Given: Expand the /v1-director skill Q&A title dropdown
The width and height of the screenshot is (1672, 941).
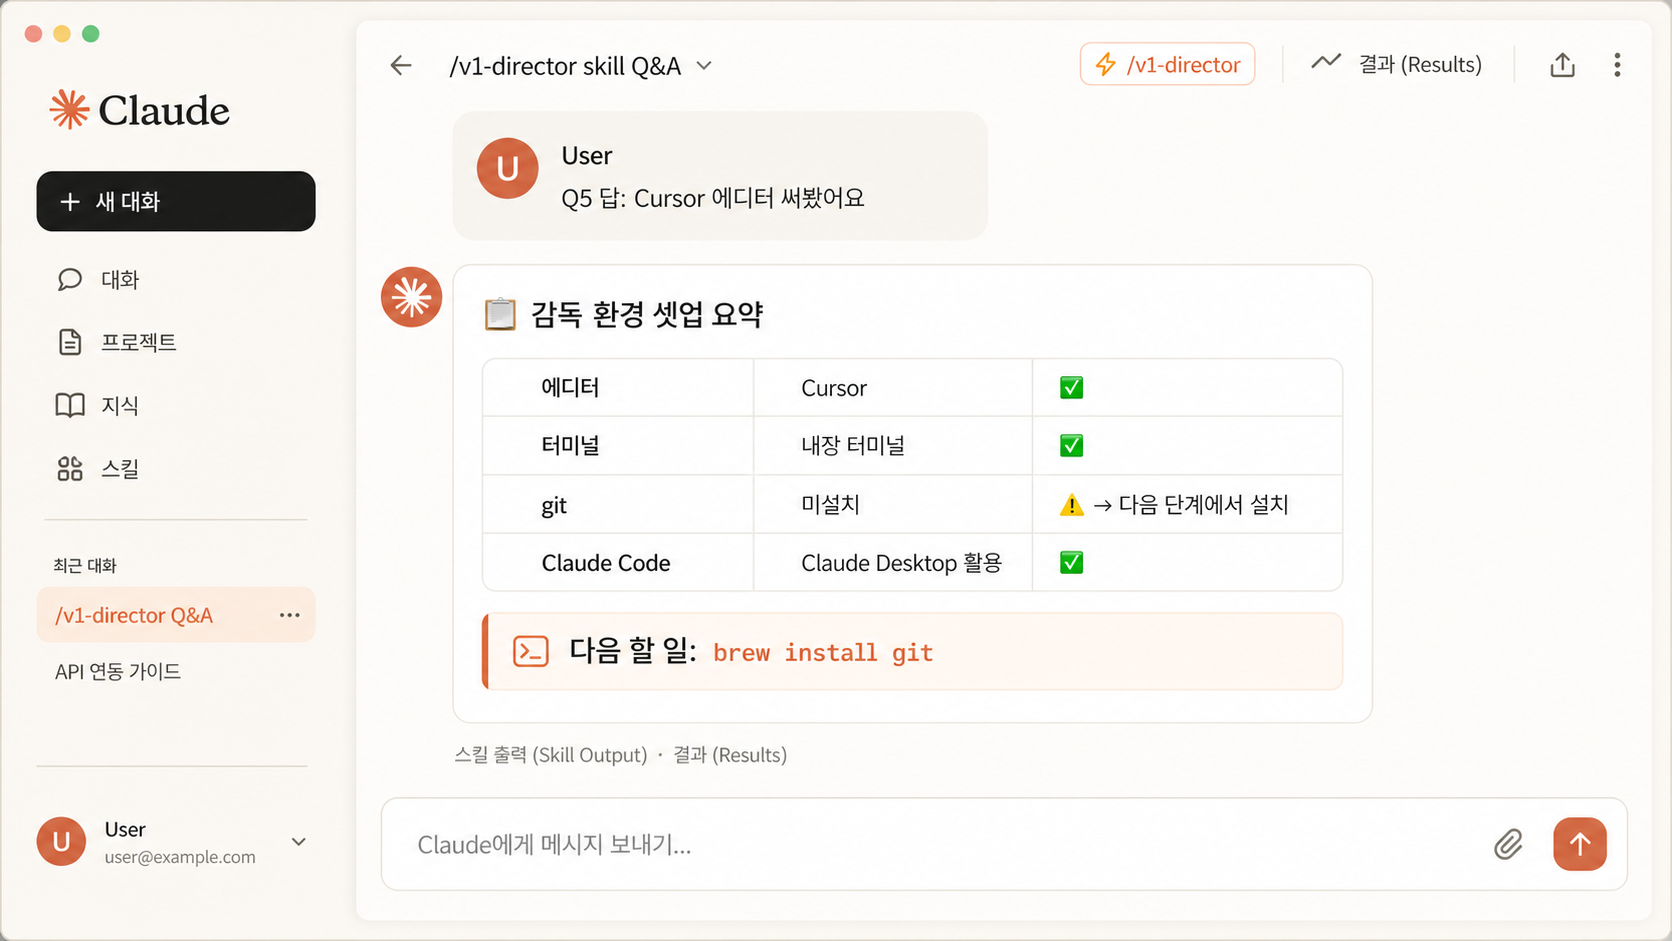Looking at the screenshot, I should 704,66.
